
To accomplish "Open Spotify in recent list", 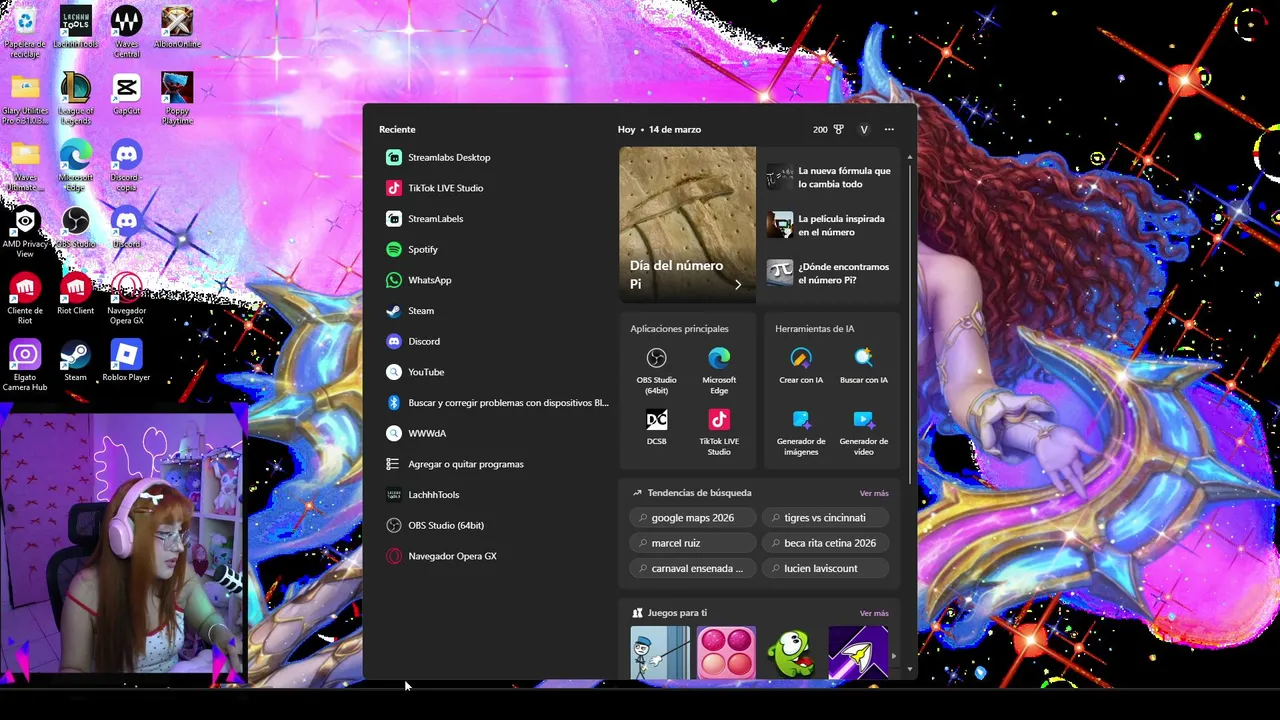I will coord(495,249).
